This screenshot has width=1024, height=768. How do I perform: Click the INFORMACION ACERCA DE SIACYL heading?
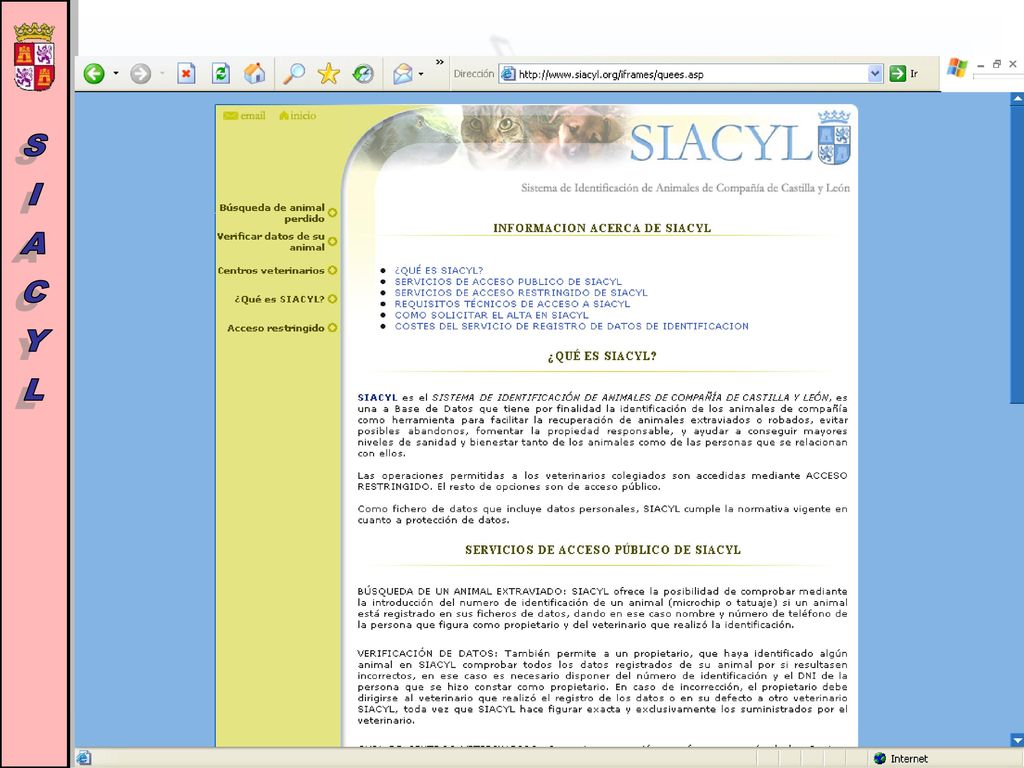point(602,228)
